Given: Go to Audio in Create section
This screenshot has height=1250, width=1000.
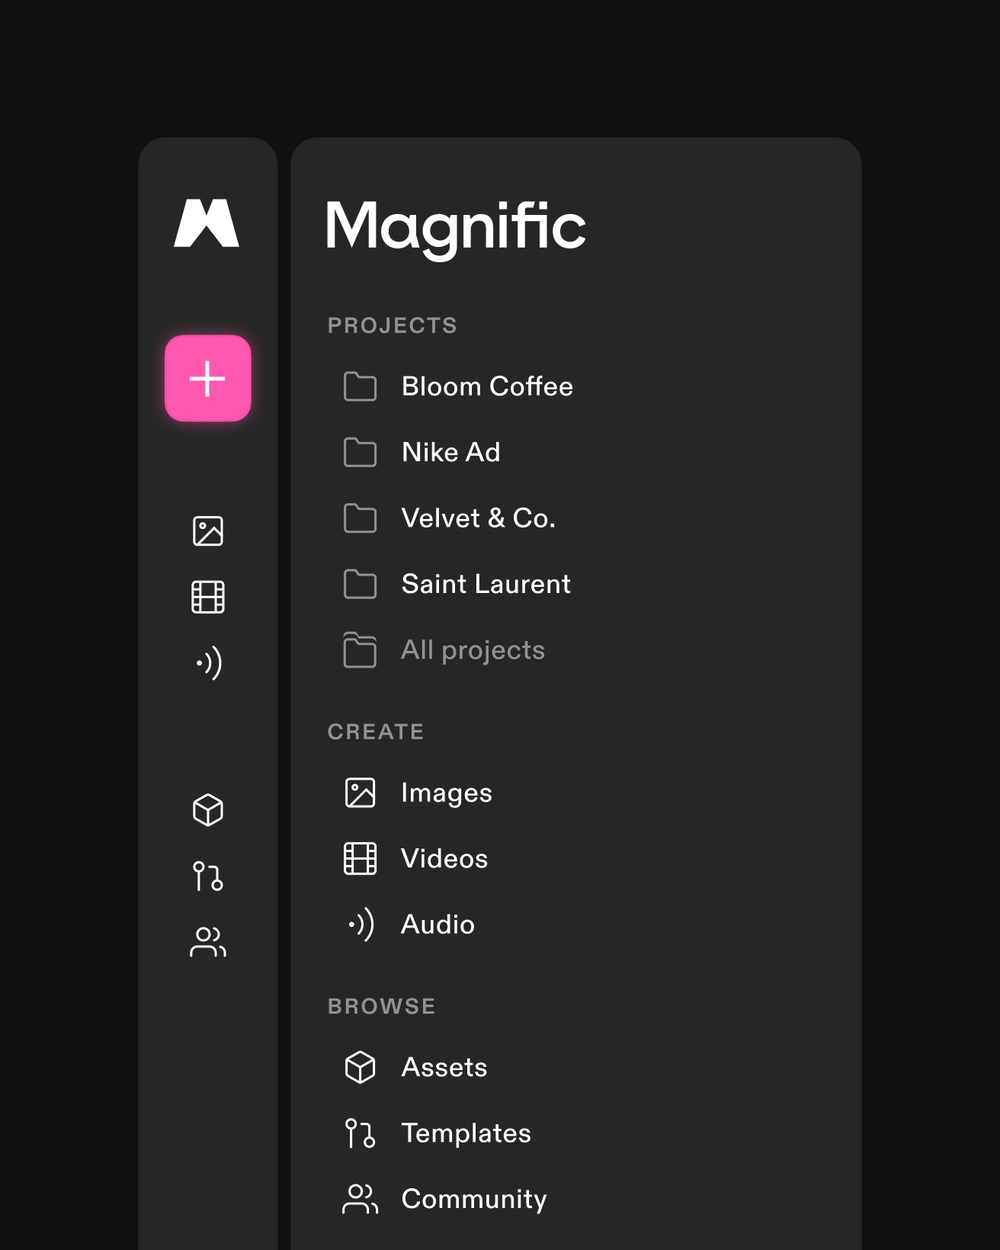Looking at the screenshot, I should point(438,925).
